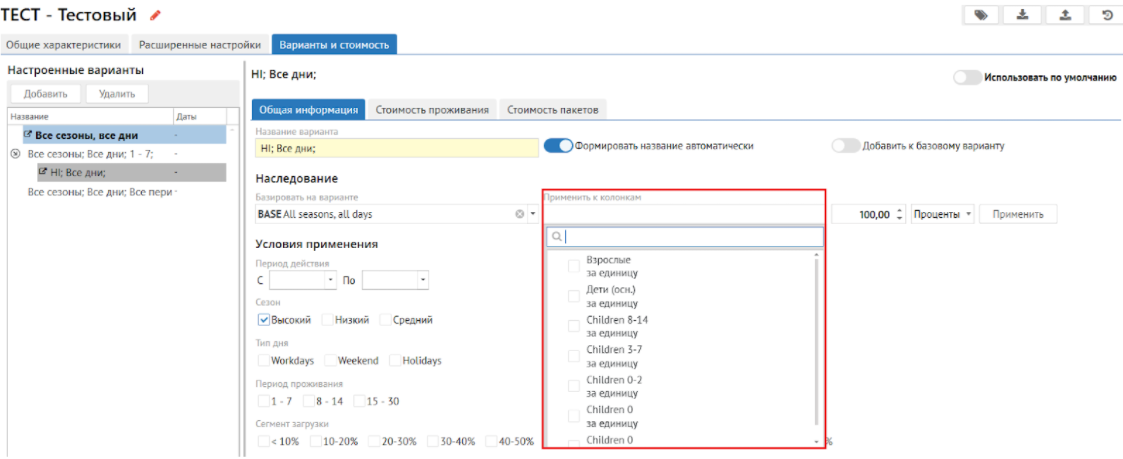Viewport: 1123px width, 459px height.
Task: Expand the 'Базировать на варианте' dropdown arrow
Action: [533, 214]
